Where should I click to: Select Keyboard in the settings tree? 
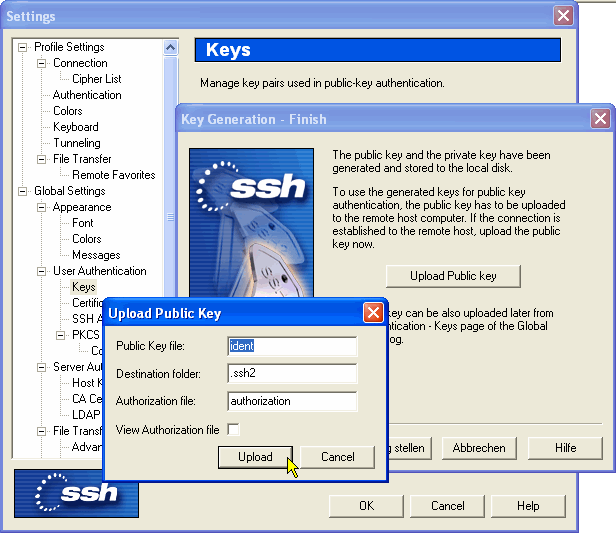click(x=76, y=127)
